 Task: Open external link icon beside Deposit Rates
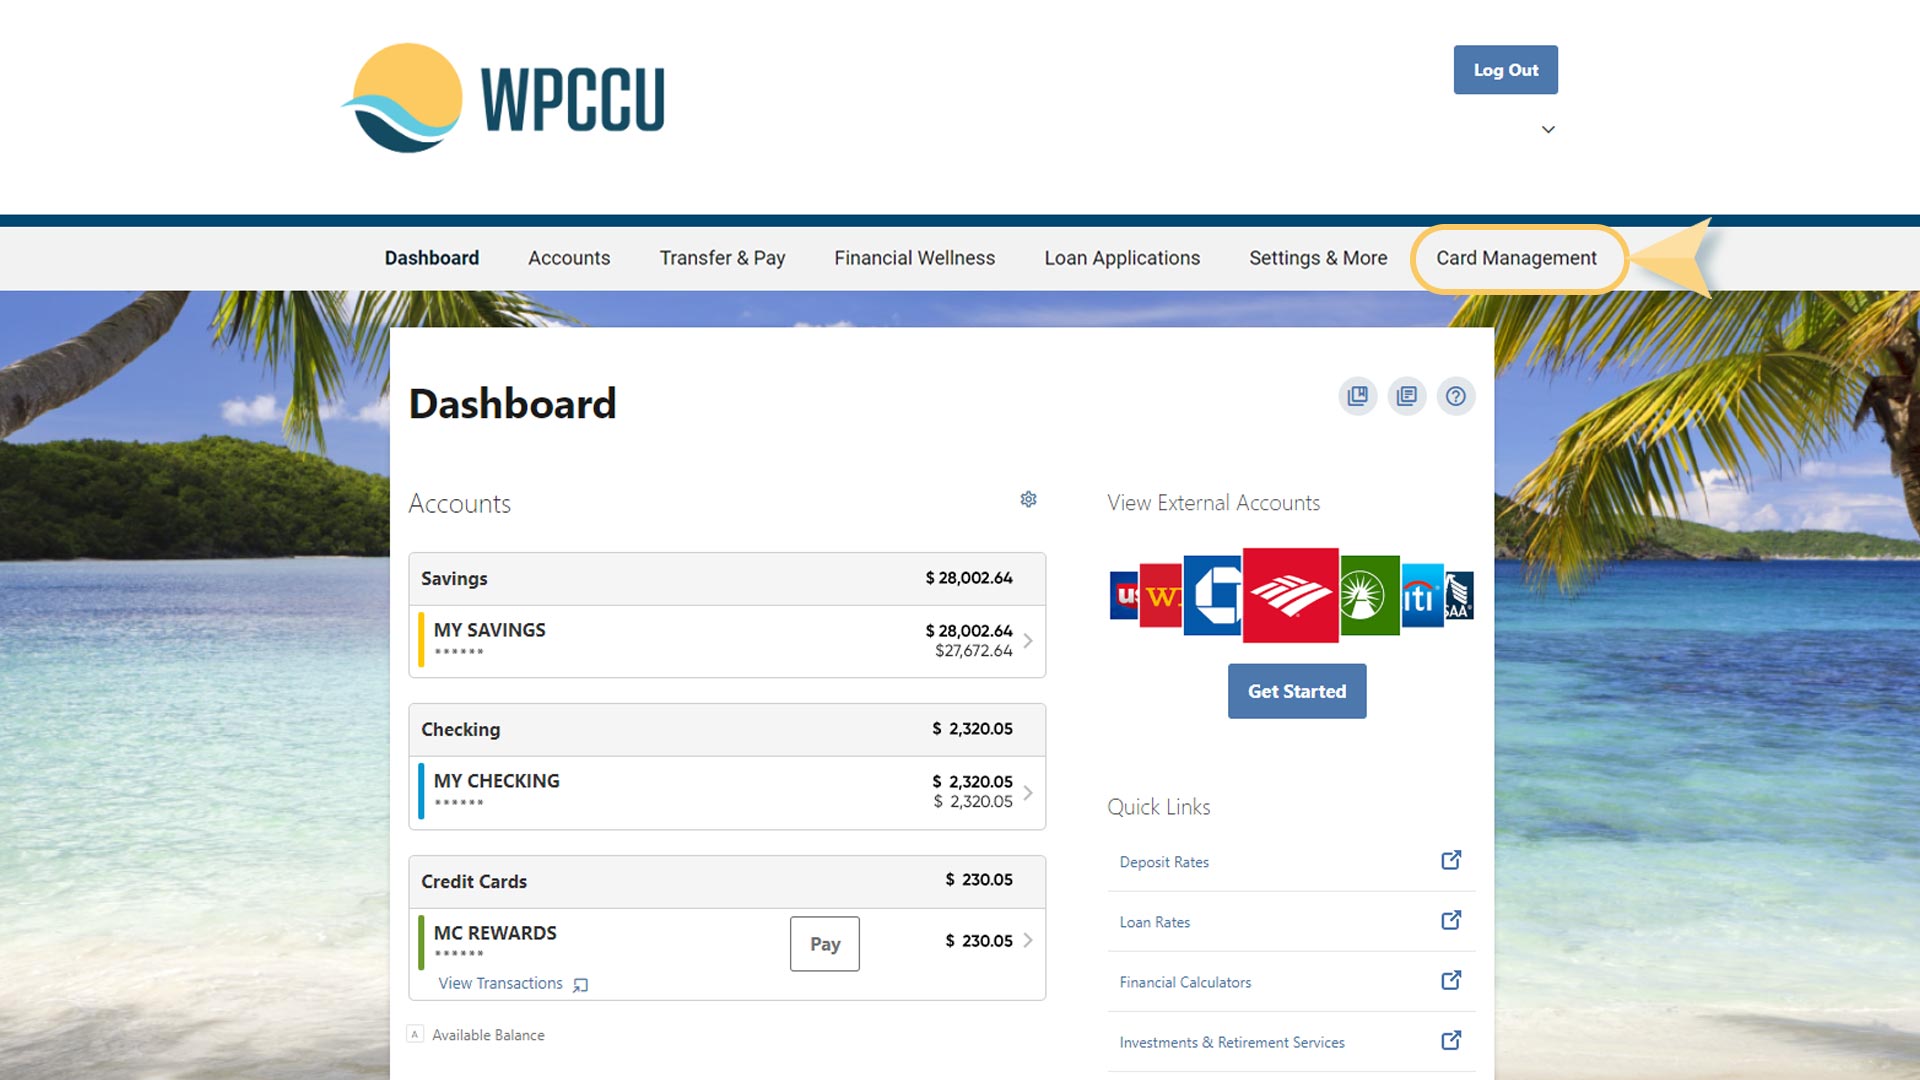click(1451, 859)
